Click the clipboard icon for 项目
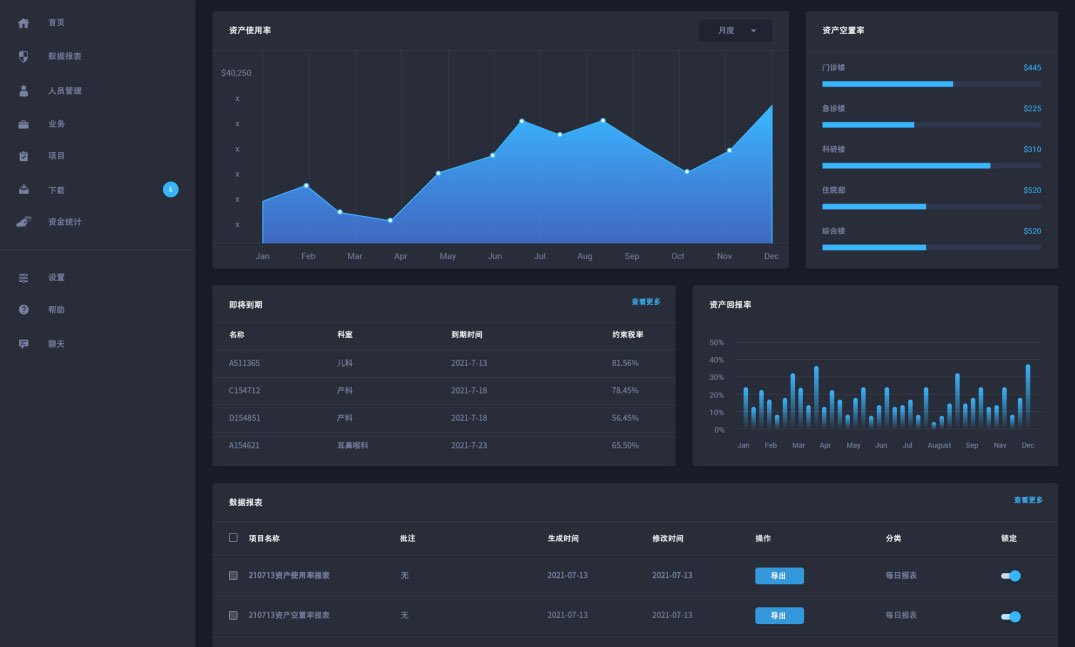 click(x=23, y=156)
